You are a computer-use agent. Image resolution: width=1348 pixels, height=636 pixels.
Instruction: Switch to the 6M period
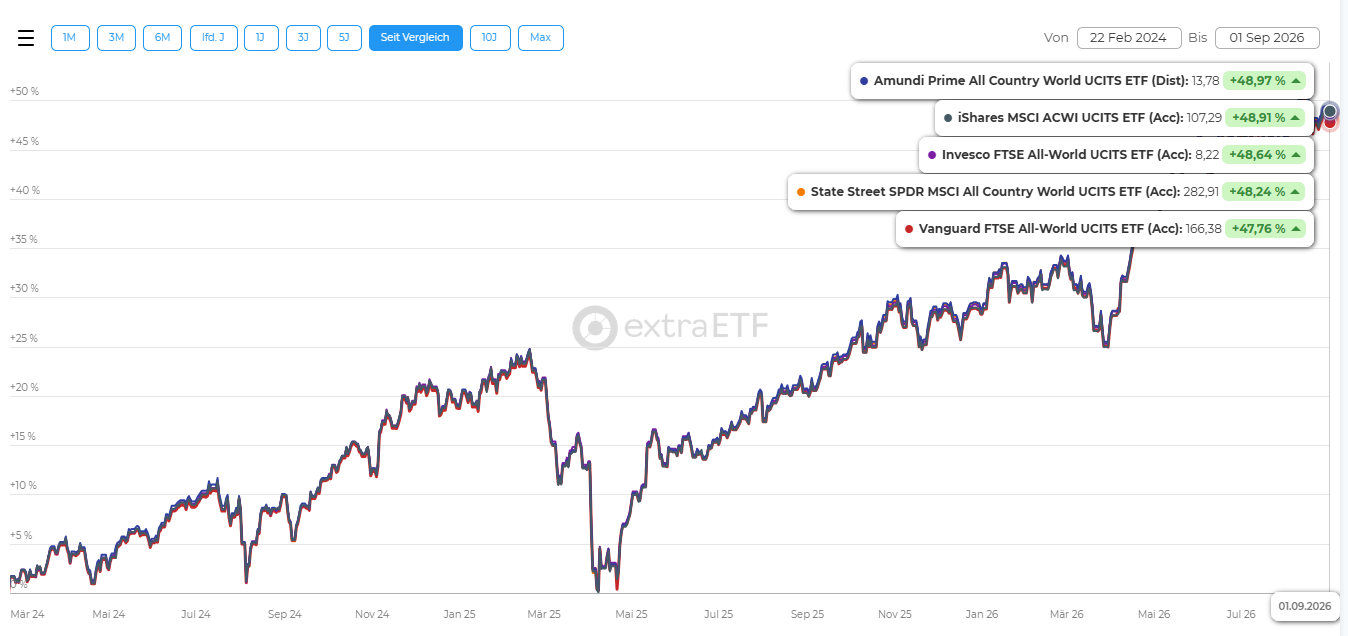162,38
